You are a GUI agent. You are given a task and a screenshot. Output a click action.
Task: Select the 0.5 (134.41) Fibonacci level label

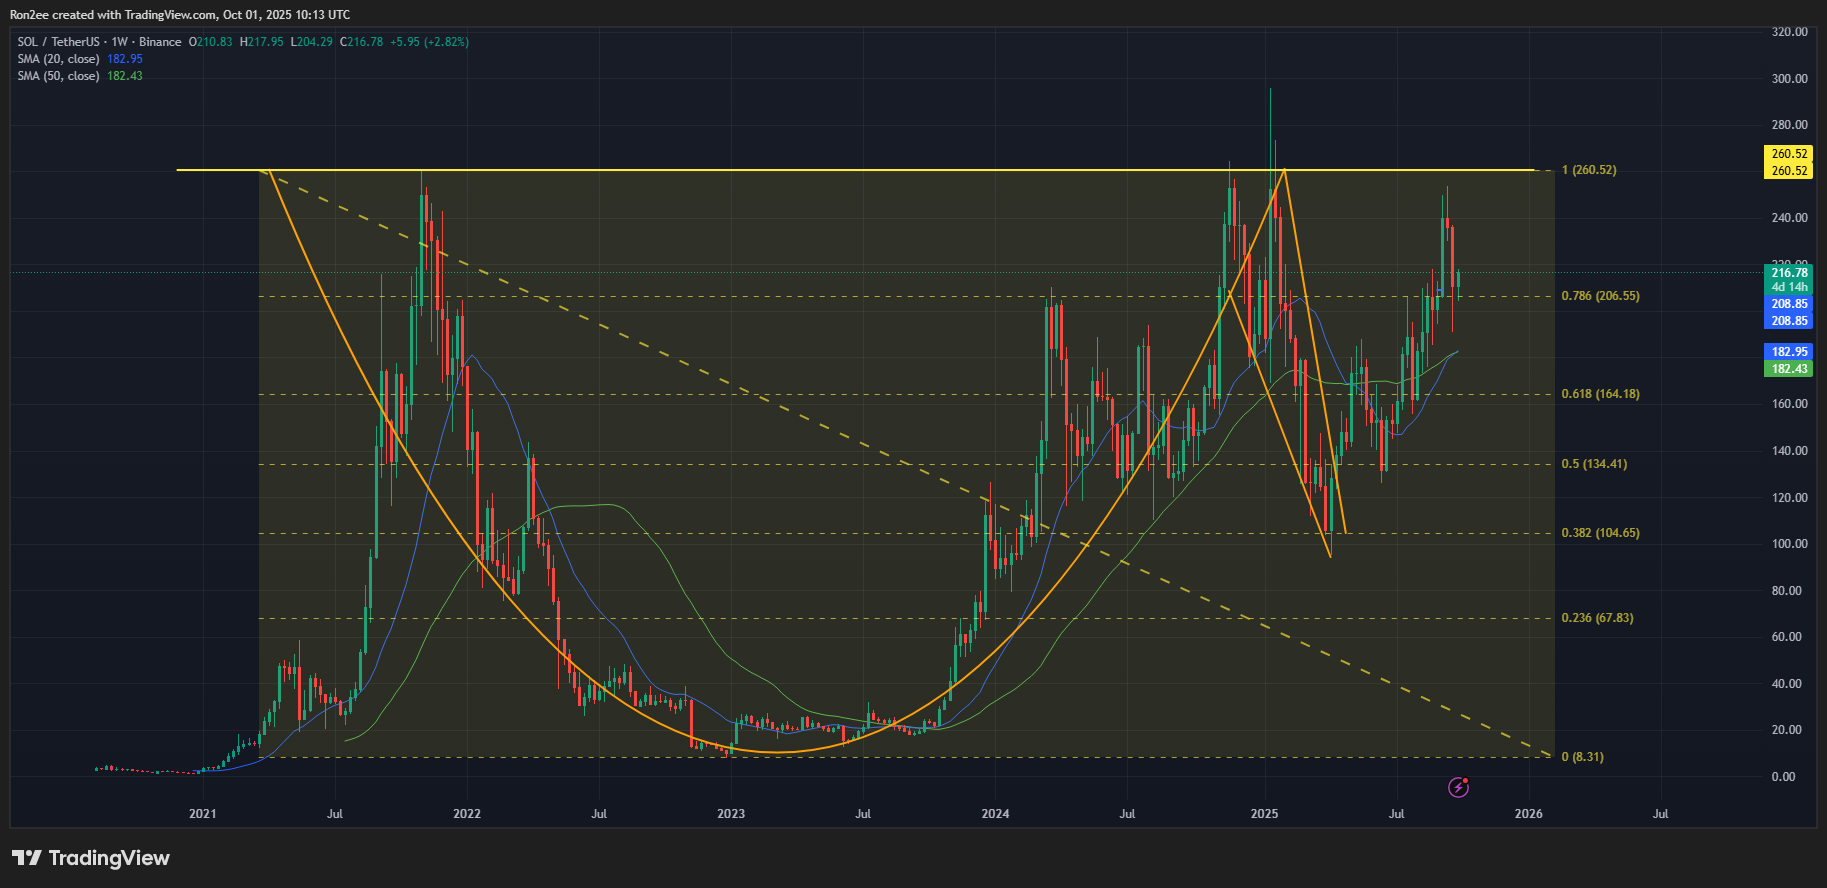pos(1594,464)
